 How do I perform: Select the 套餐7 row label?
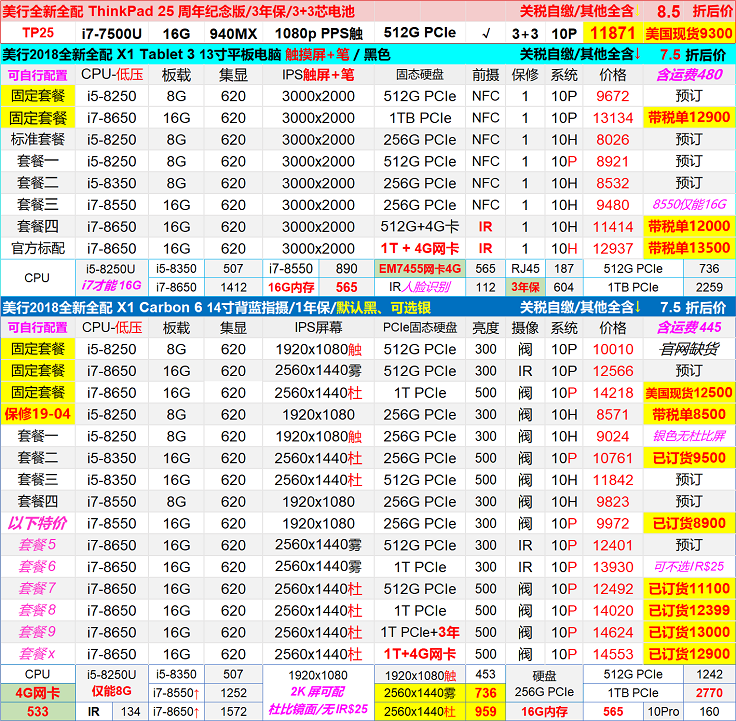tap(38, 589)
